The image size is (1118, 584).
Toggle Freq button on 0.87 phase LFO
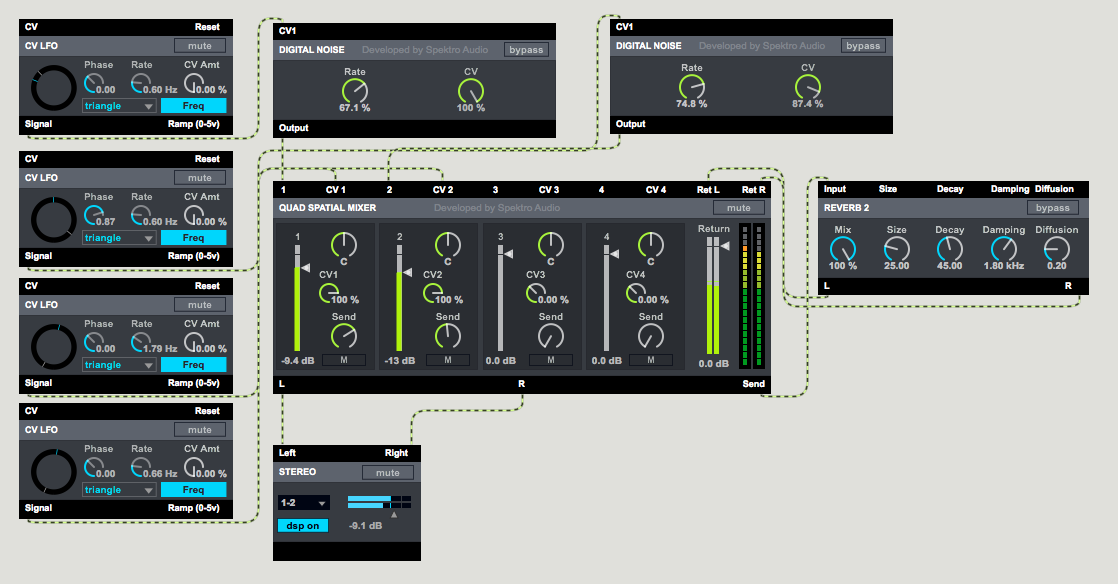(193, 237)
